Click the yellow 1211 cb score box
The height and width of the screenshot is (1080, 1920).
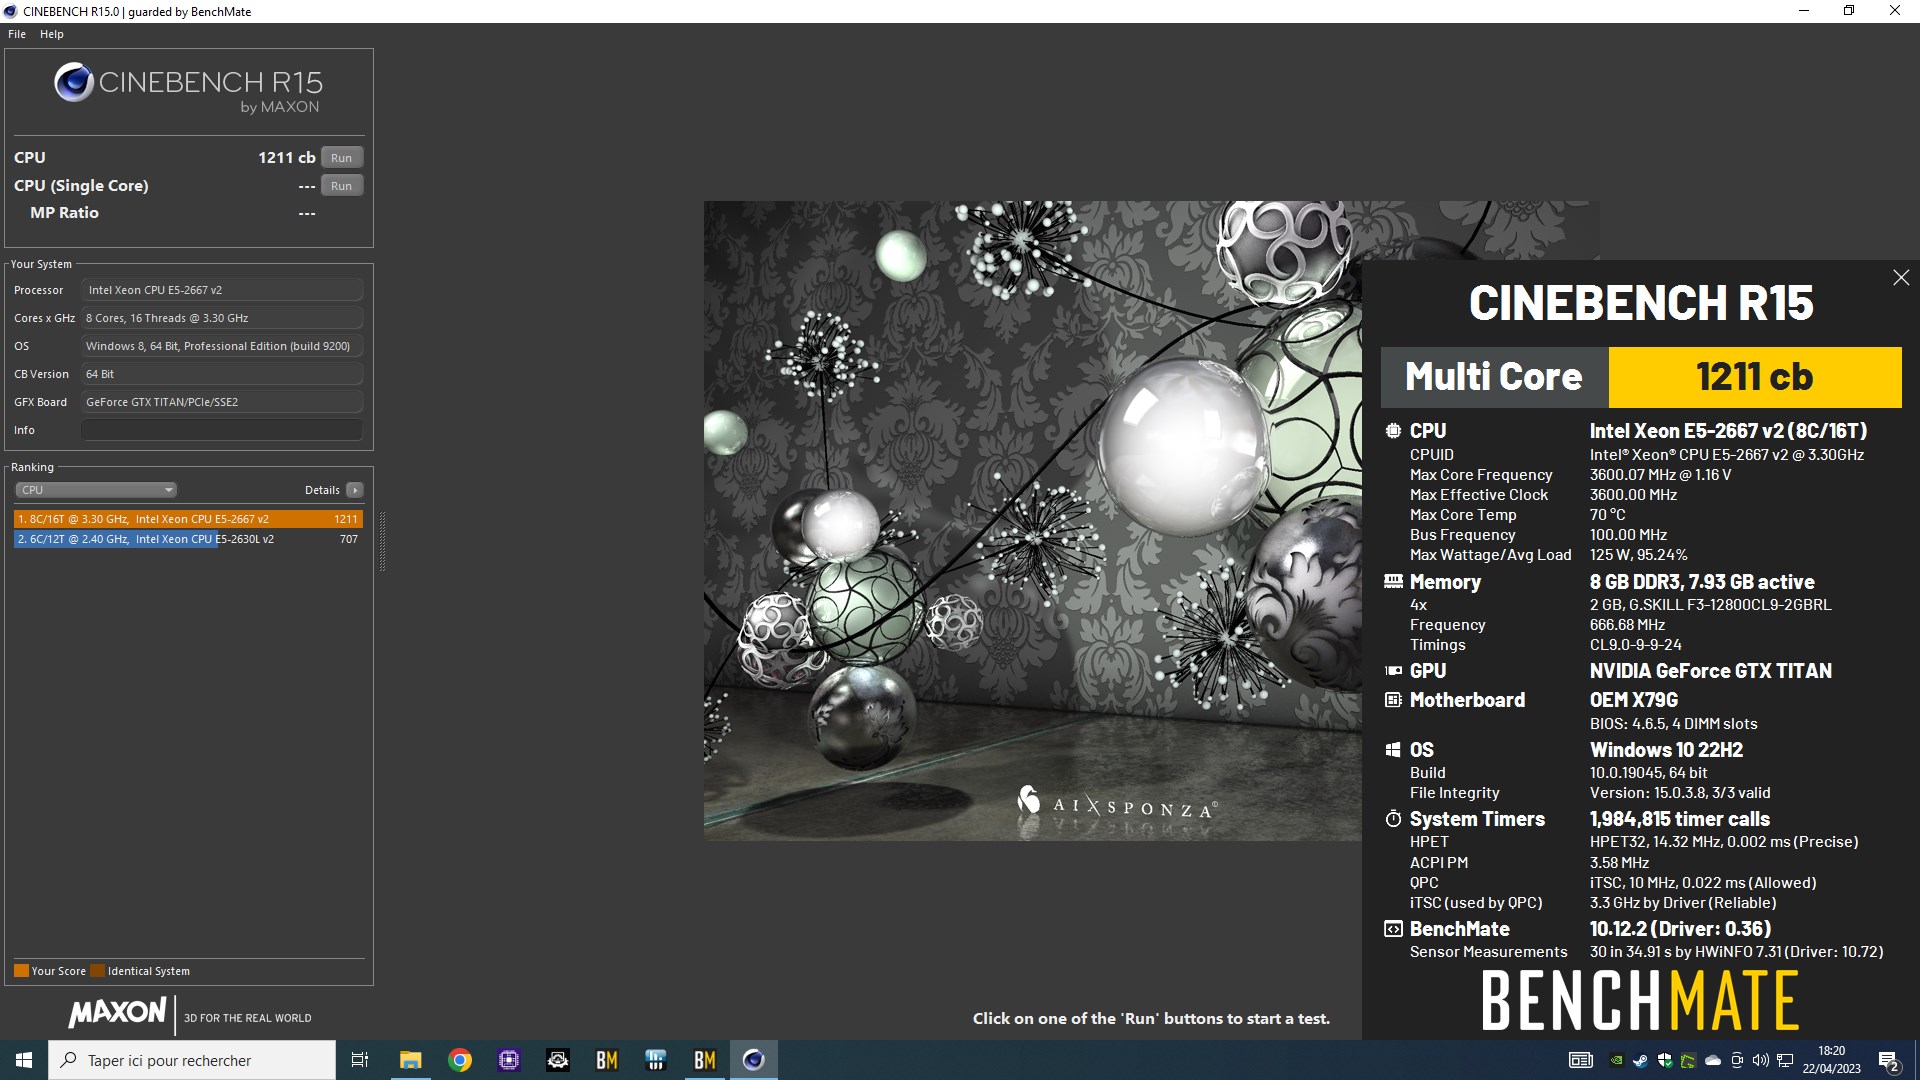(x=1755, y=377)
